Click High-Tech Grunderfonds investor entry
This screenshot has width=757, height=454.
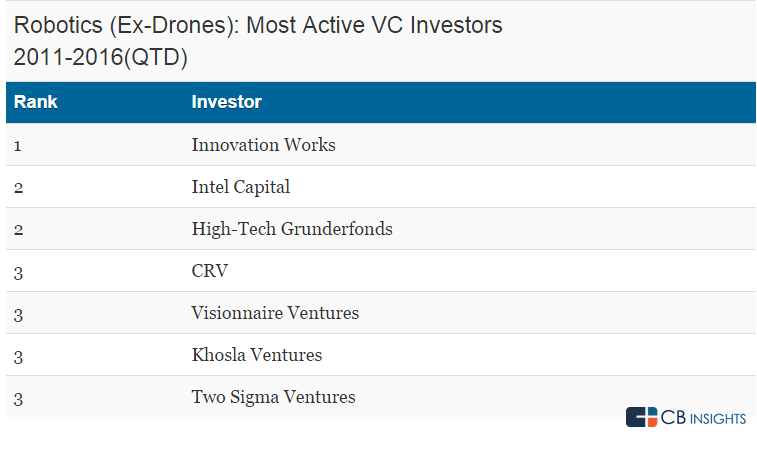(x=292, y=229)
